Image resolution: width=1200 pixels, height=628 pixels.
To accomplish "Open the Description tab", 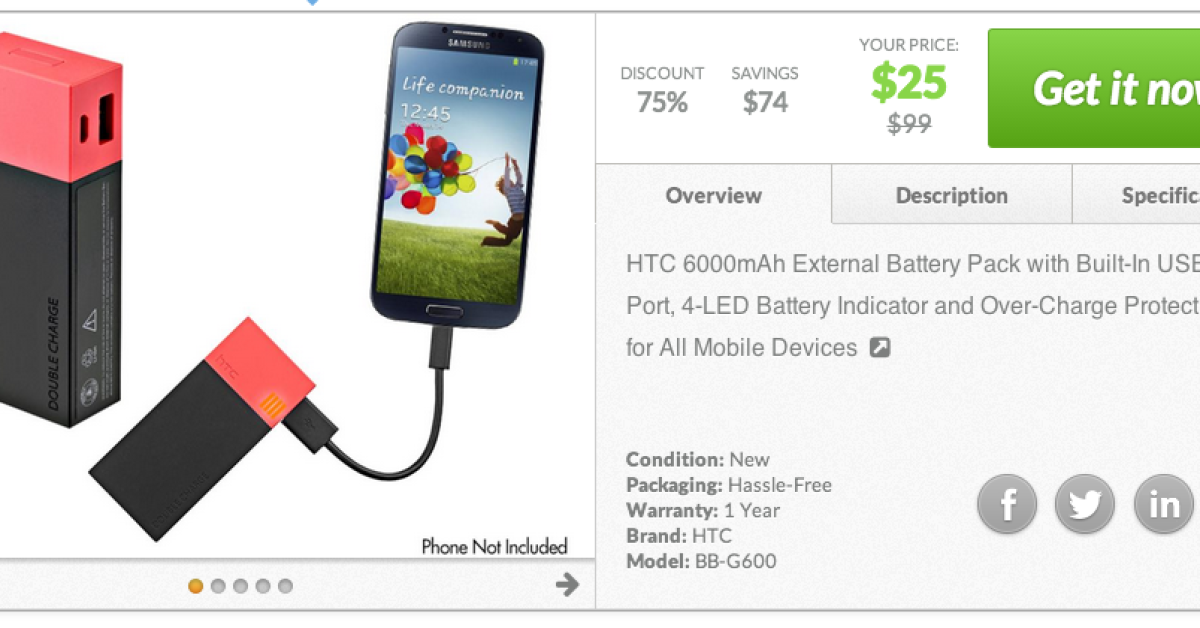I will [x=952, y=194].
